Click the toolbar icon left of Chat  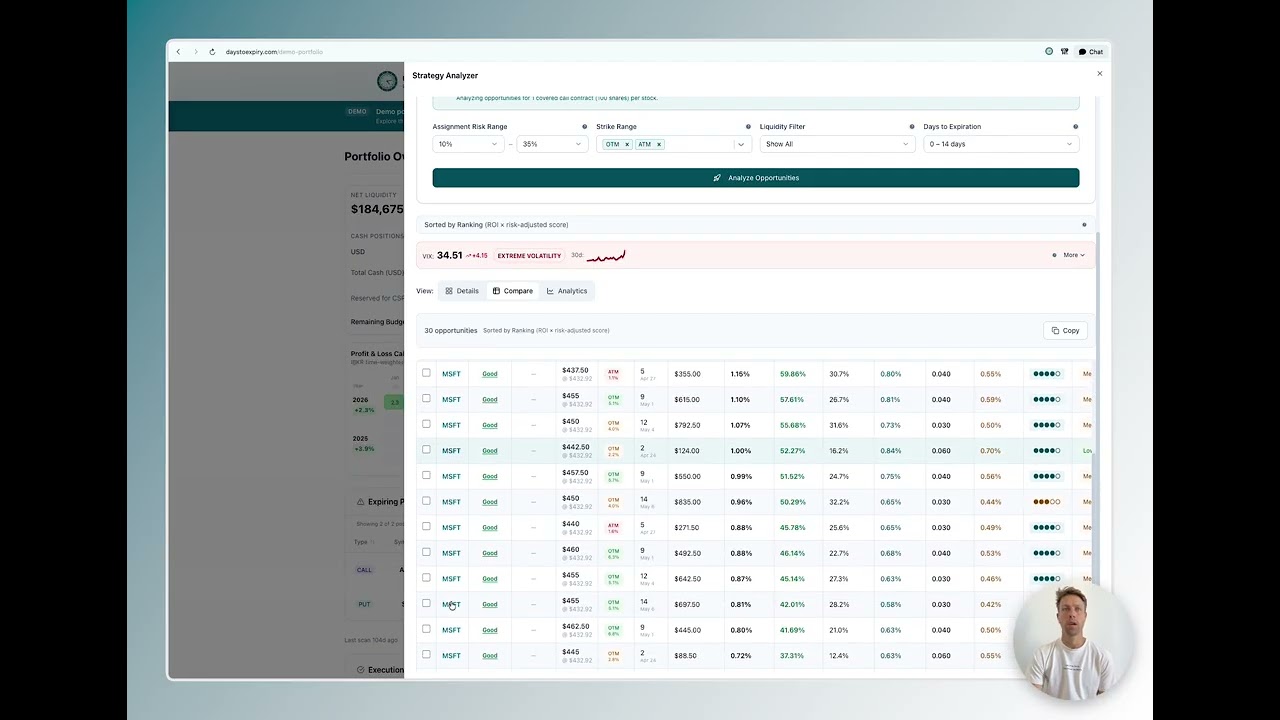[x=1065, y=52]
